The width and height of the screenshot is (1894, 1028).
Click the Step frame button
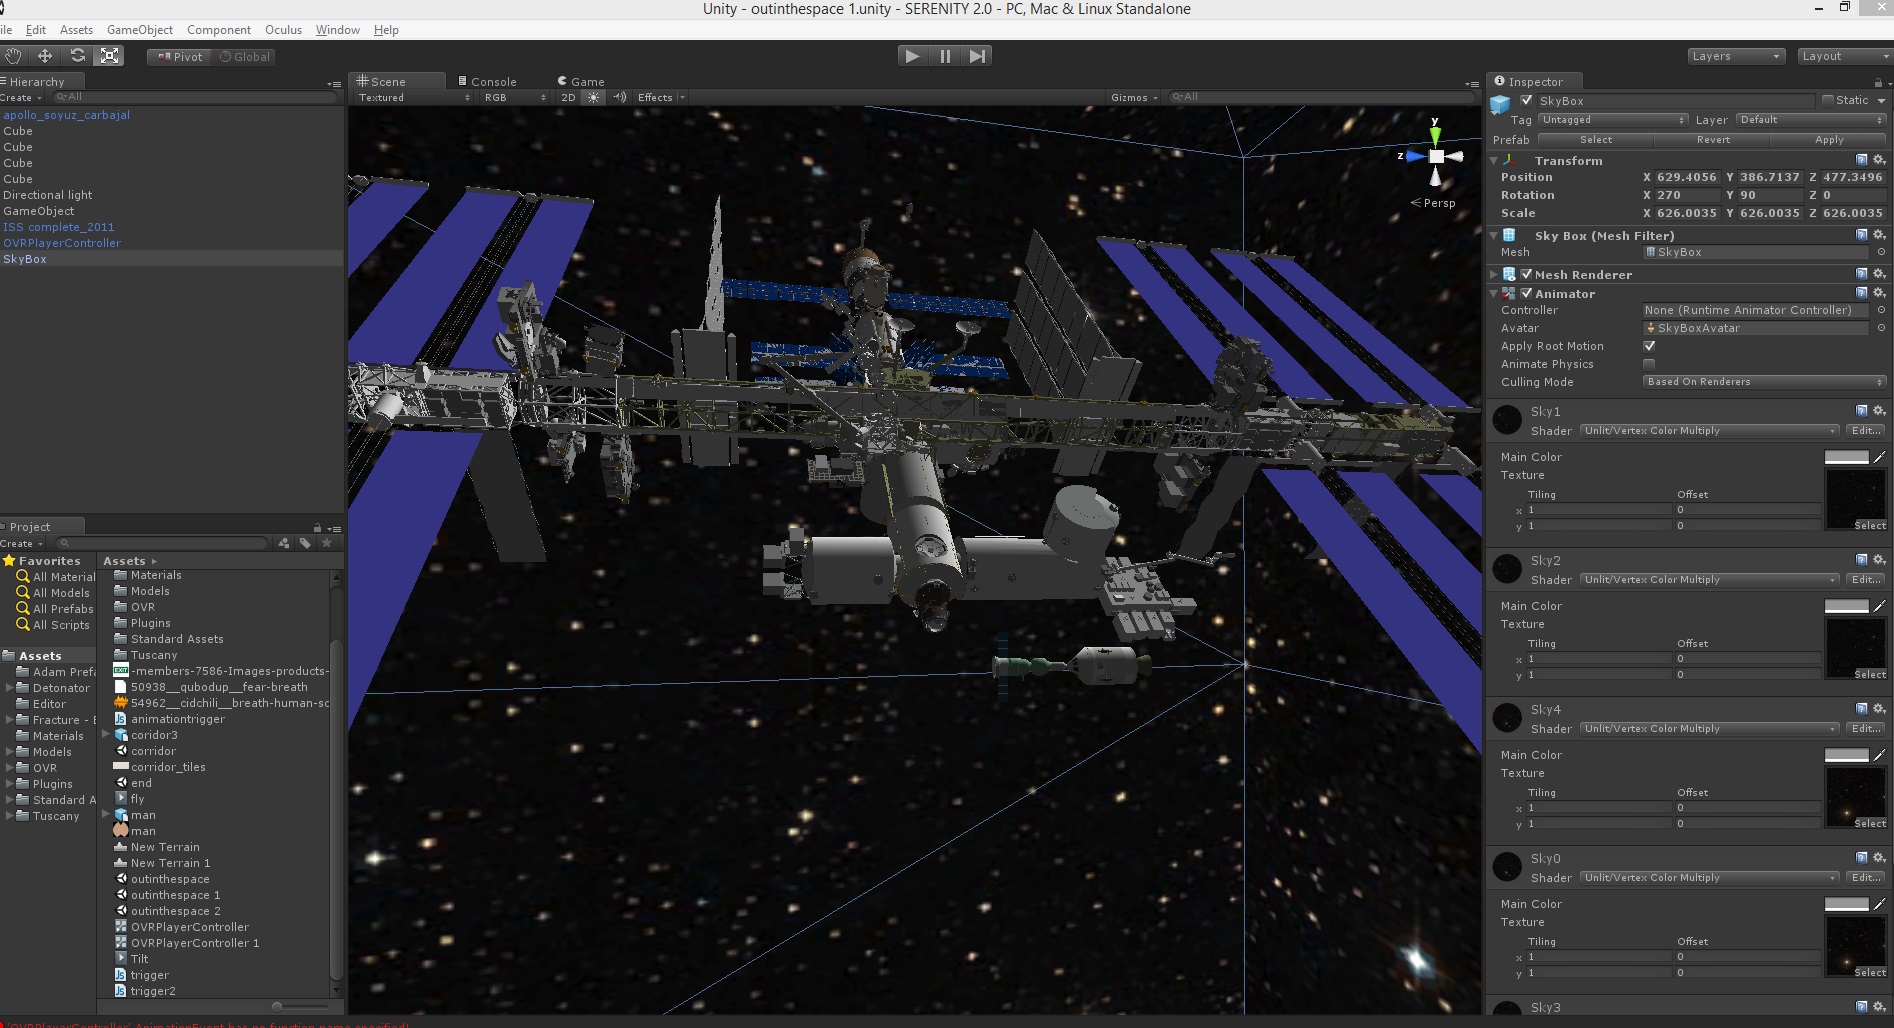tap(977, 56)
